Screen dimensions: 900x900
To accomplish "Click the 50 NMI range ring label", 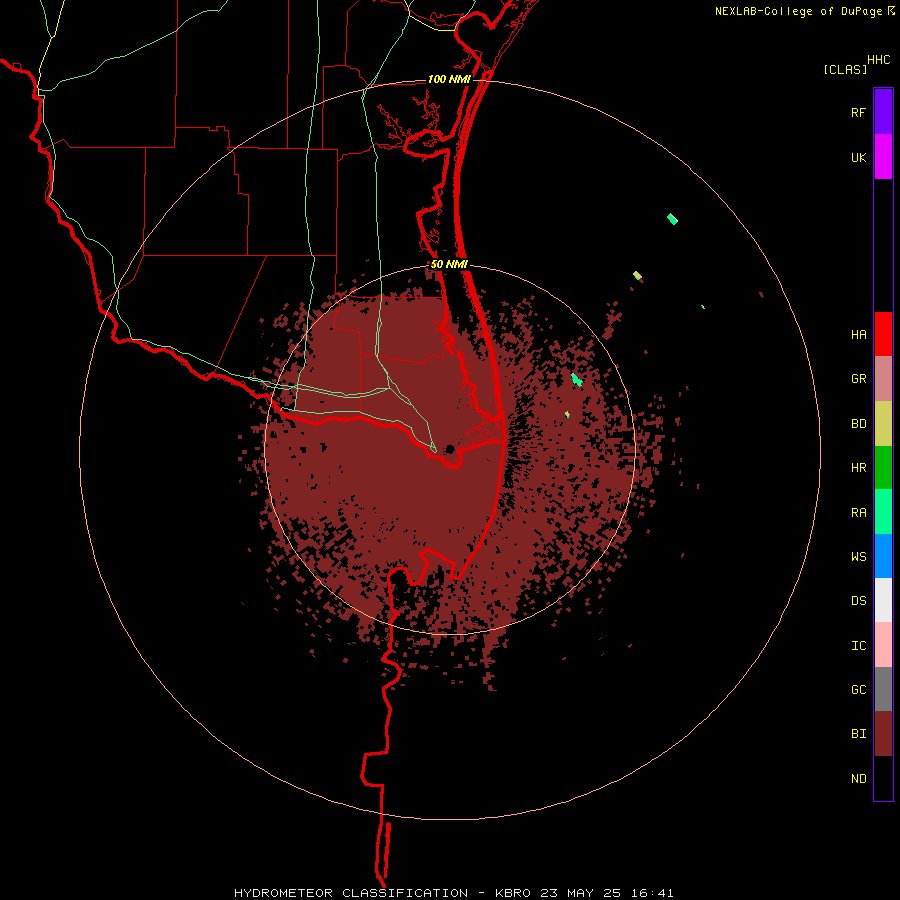I will pos(449,265).
